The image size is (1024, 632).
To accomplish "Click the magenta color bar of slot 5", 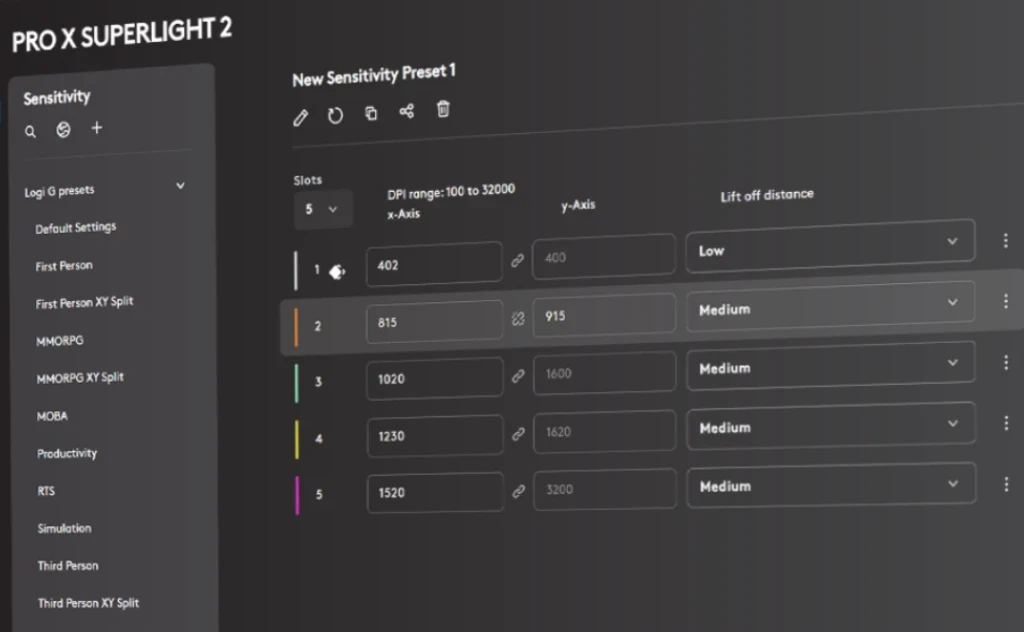I will [x=297, y=495].
